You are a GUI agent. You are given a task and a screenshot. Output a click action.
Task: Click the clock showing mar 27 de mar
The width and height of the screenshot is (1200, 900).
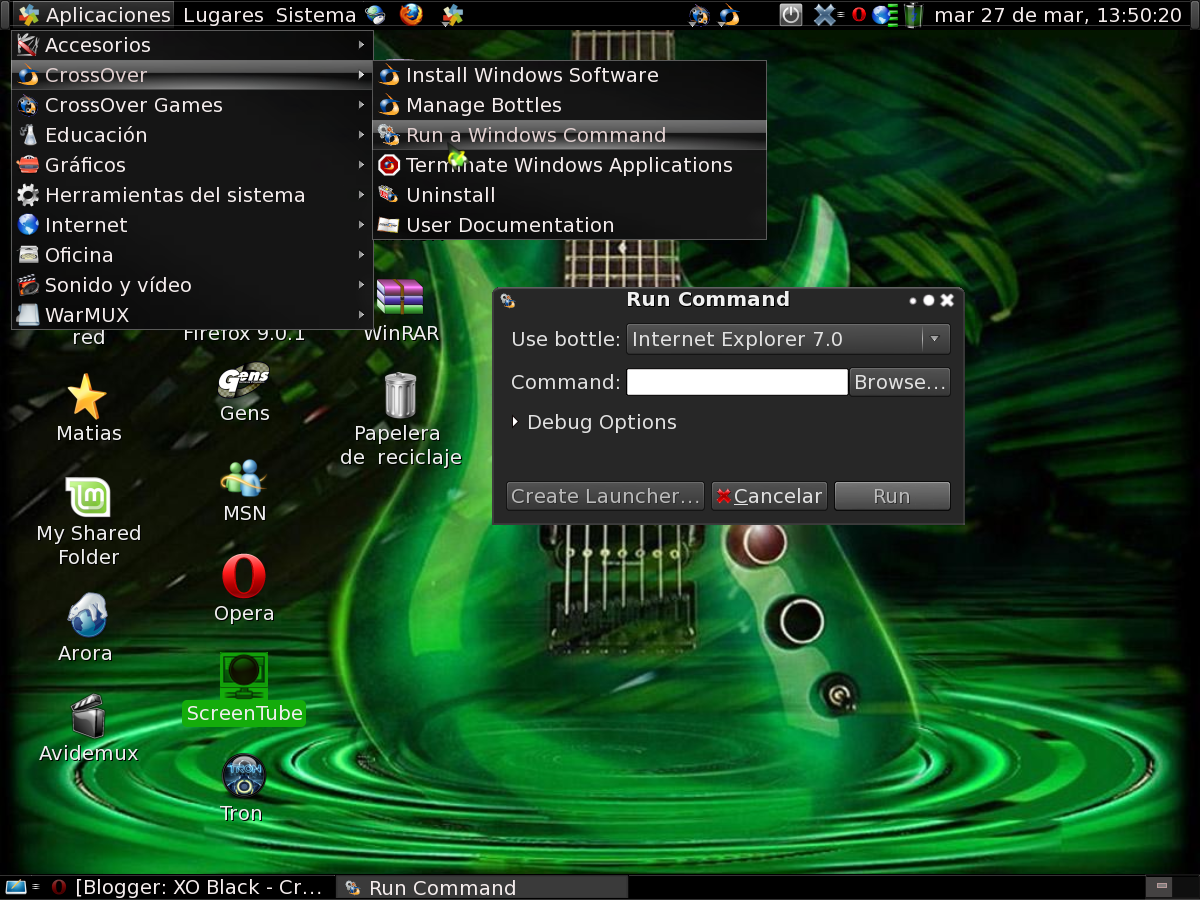click(x=1058, y=15)
